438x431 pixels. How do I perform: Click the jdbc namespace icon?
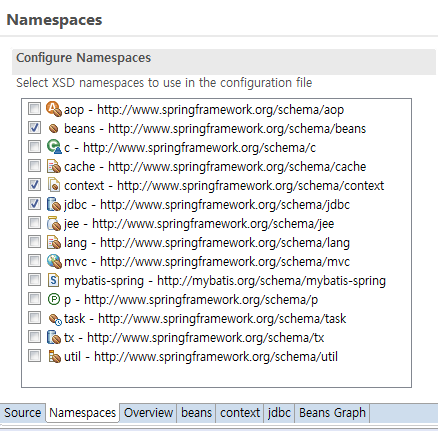click(54, 204)
